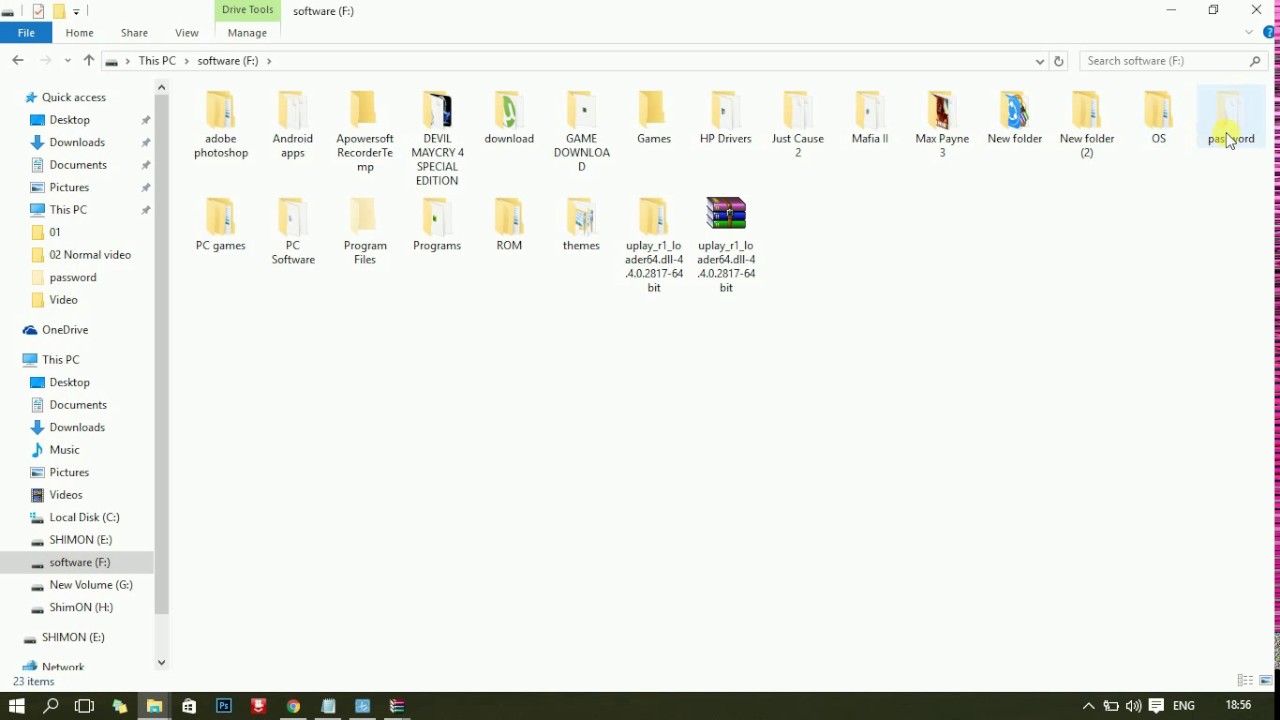
Task: Select the HP Drivers folder
Action: pos(726,117)
